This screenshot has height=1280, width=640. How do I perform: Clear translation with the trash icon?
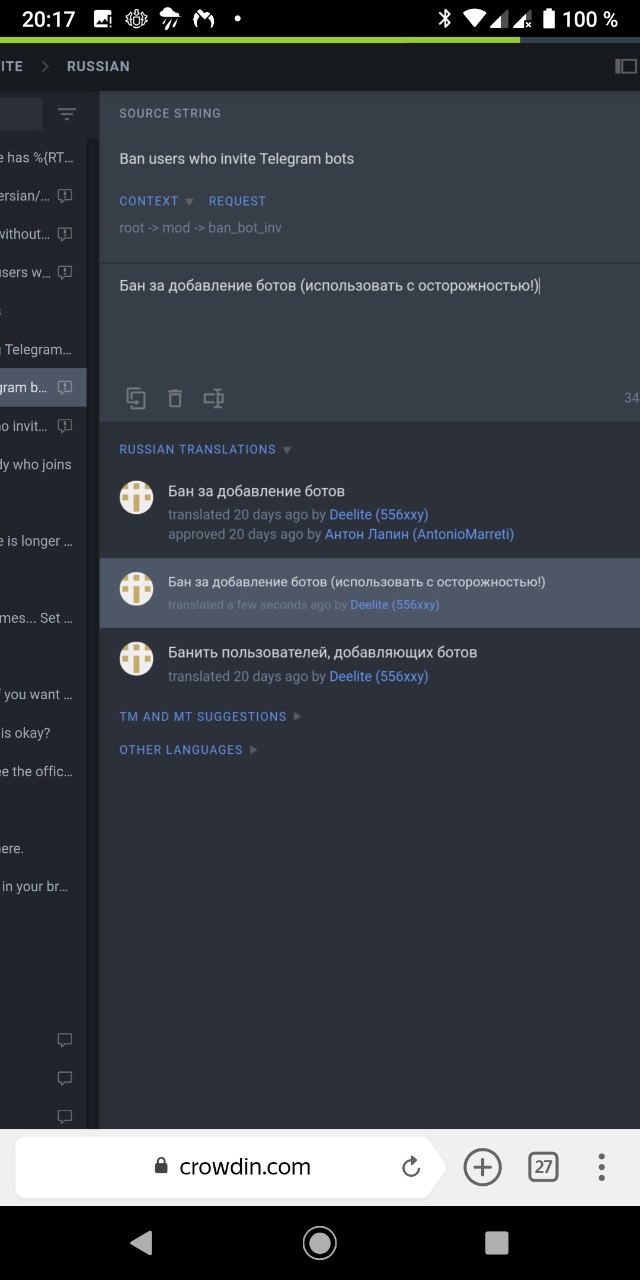point(175,398)
